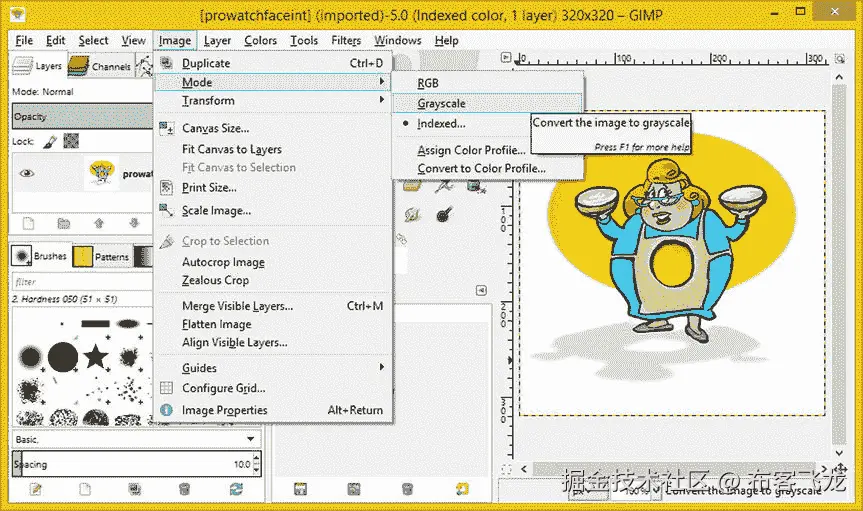This screenshot has width=863, height=511.
Task: Click the Duplicate icon in Image menu
Action: [x=166, y=63]
